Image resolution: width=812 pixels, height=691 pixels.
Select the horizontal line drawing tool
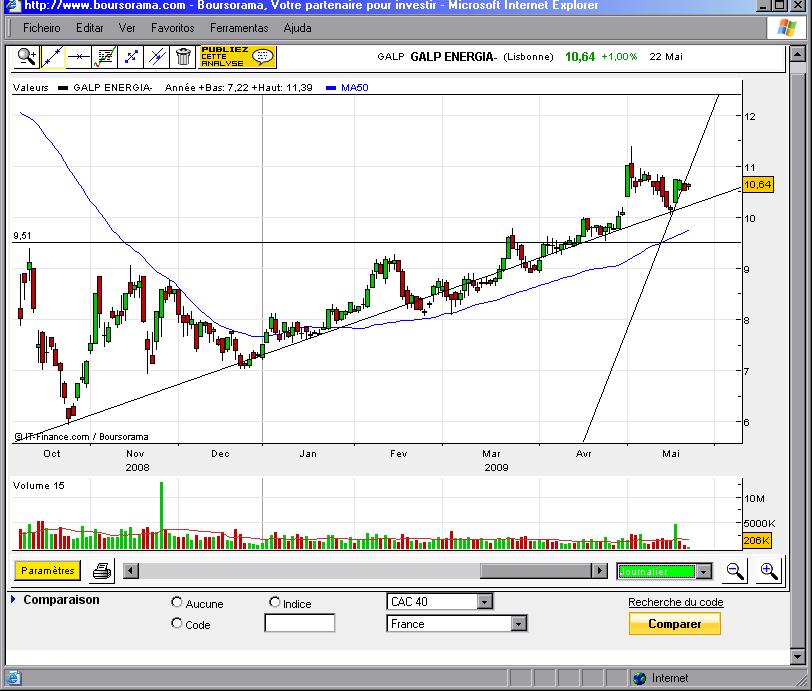pyautogui.click(x=78, y=56)
